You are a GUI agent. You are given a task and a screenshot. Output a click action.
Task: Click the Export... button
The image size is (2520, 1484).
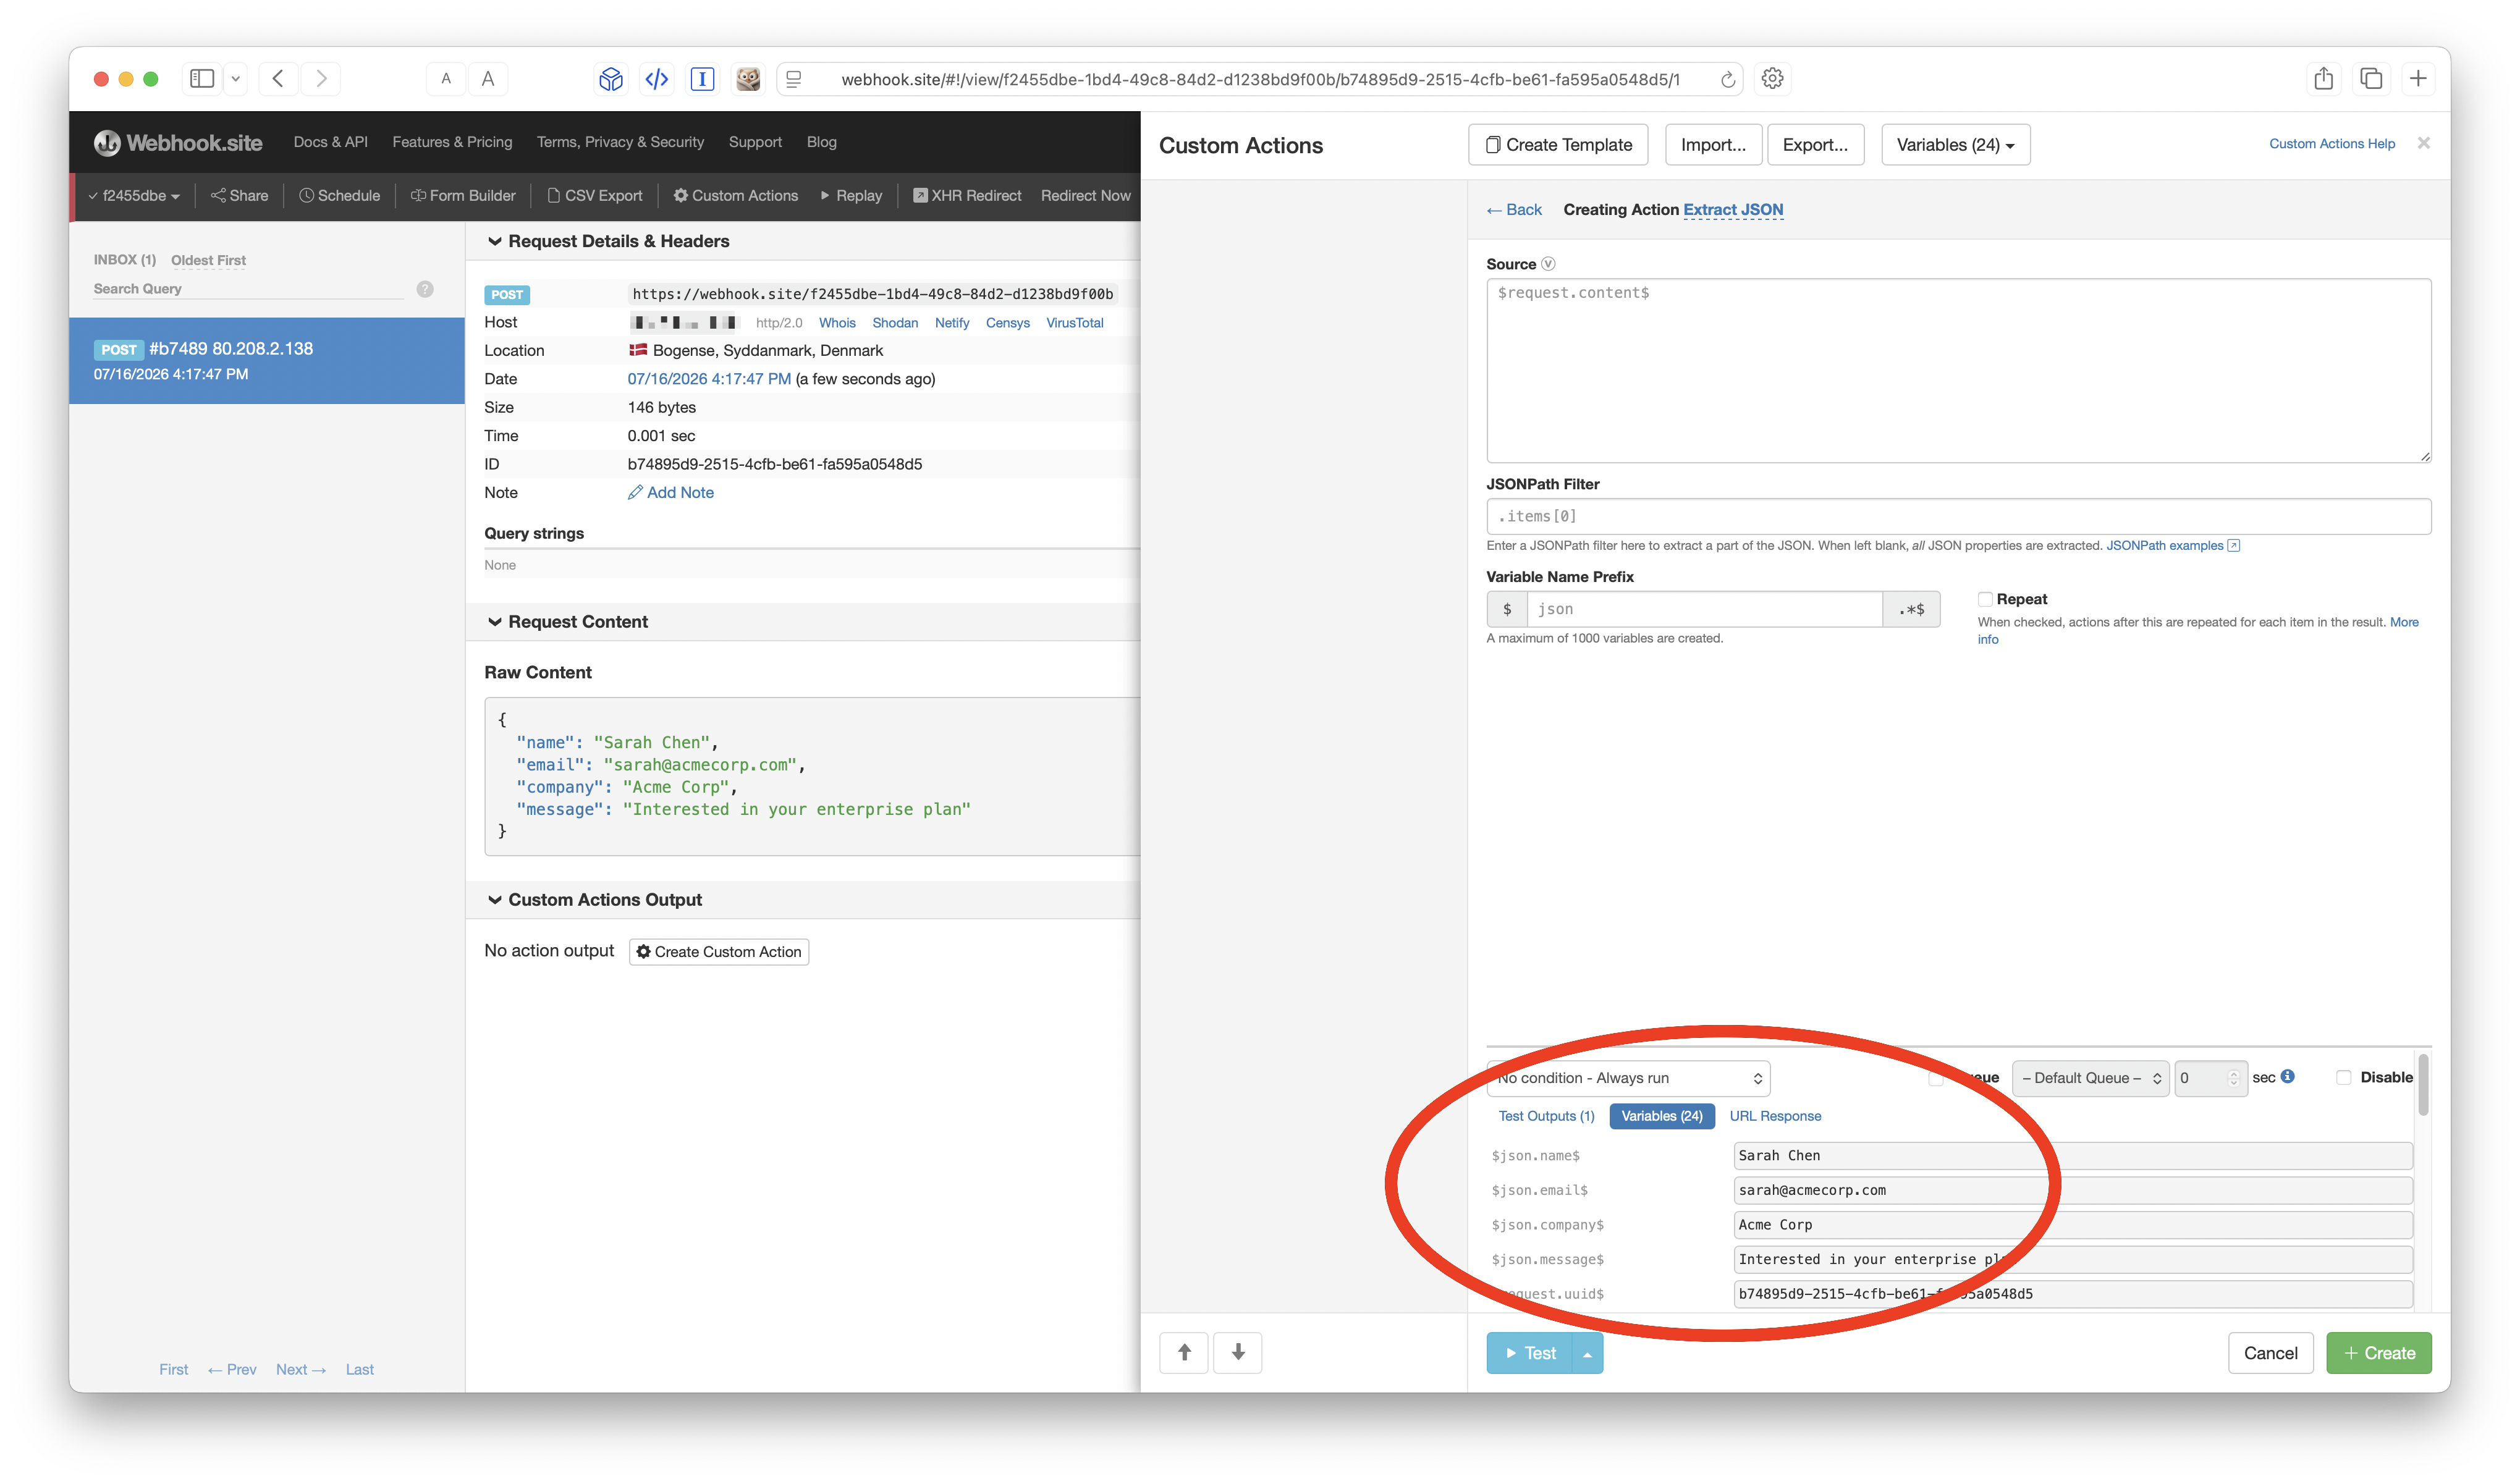click(1815, 145)
